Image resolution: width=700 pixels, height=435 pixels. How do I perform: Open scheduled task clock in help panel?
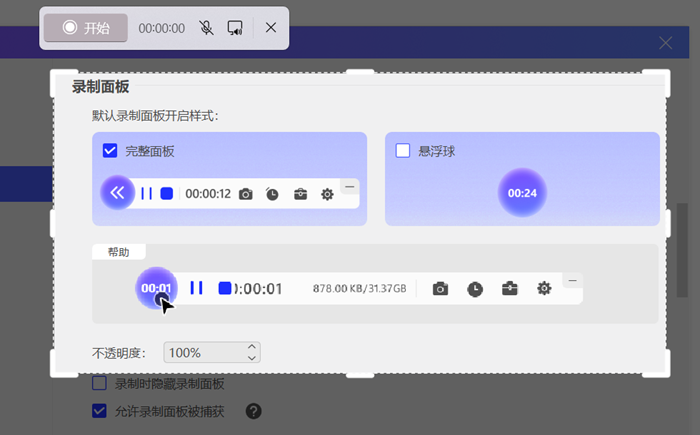coord(475,289)
